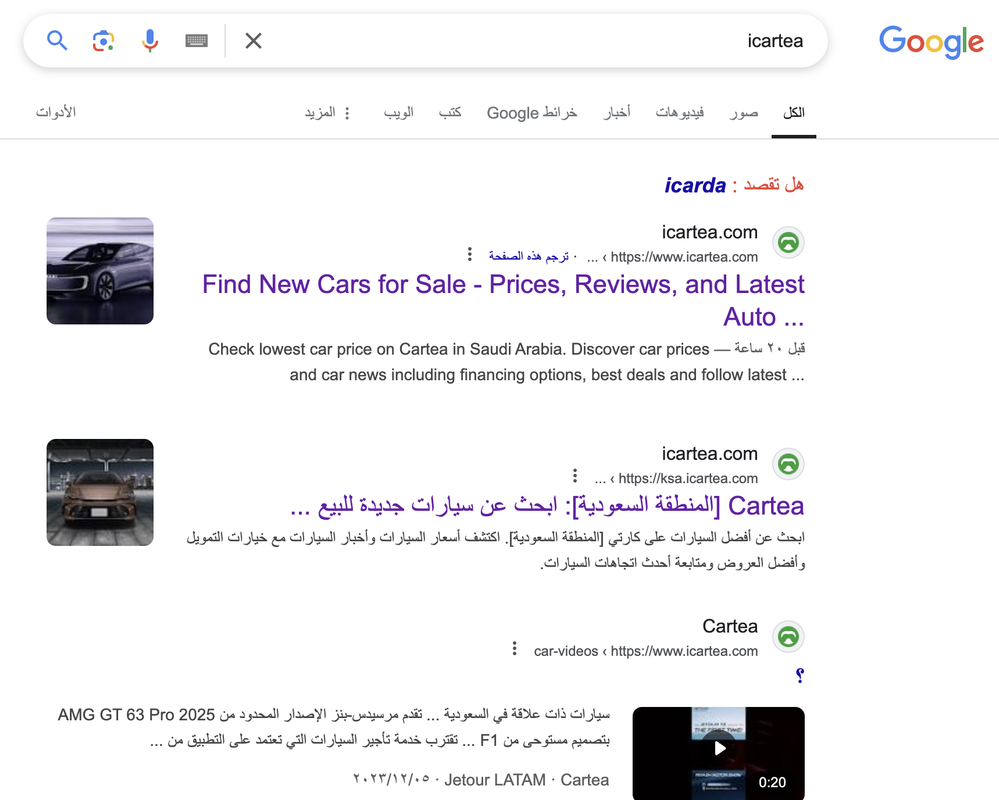Click the icartea.com site name in first result
999x800 pixels.
pos(710,232)
